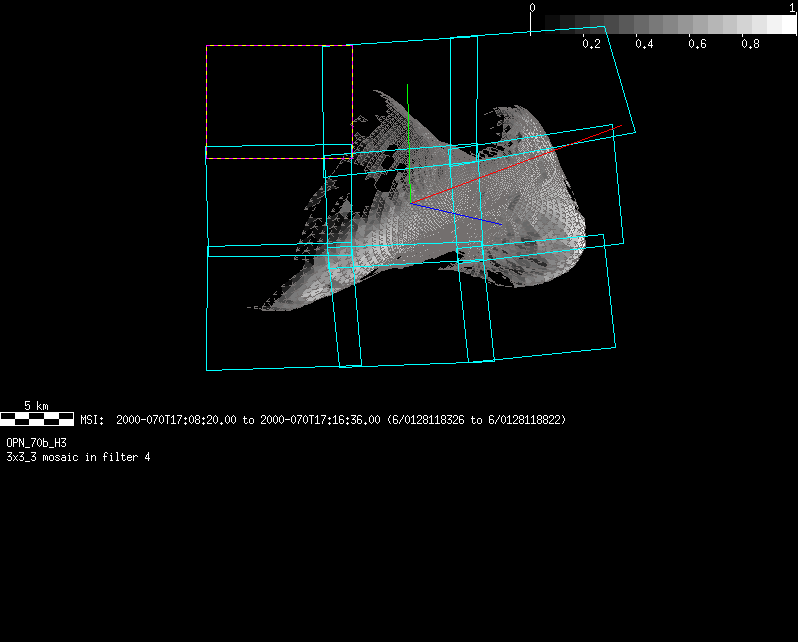
Task: Click the asteroid model's lower-left tip
Action: pyautogui.click(x=252, y=306)
